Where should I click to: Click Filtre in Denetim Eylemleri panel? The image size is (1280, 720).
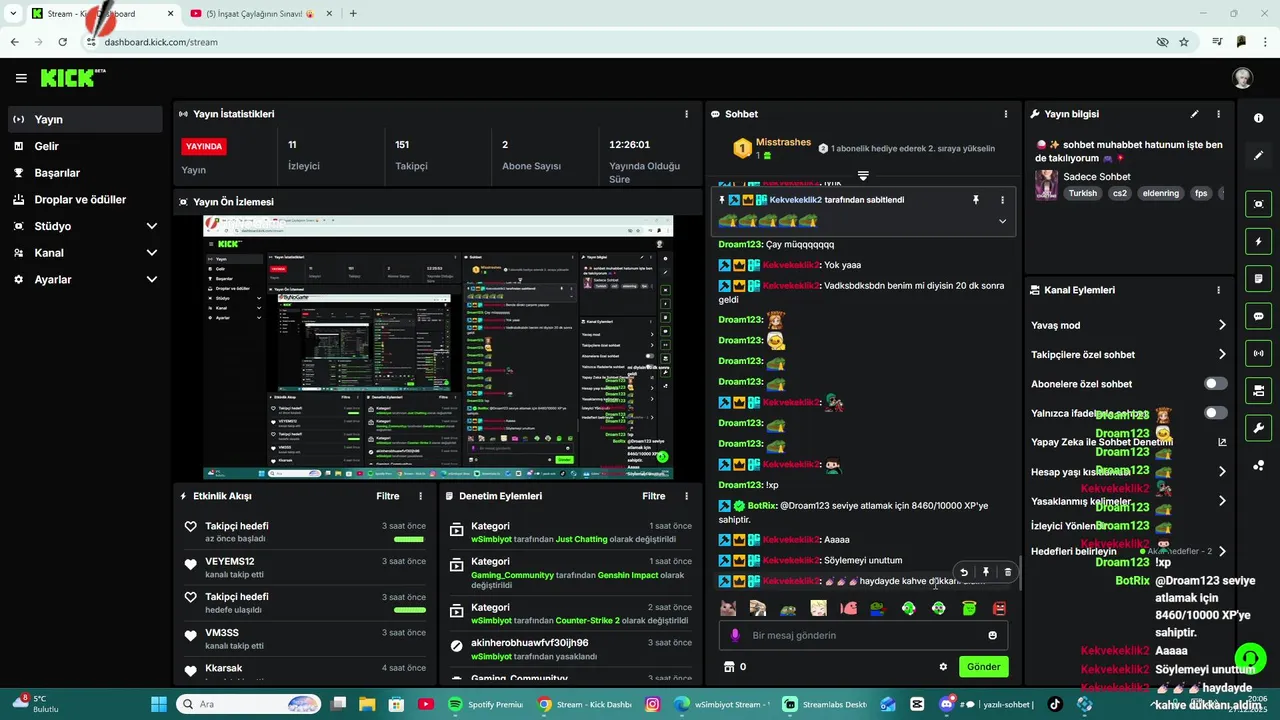[654, 496]
